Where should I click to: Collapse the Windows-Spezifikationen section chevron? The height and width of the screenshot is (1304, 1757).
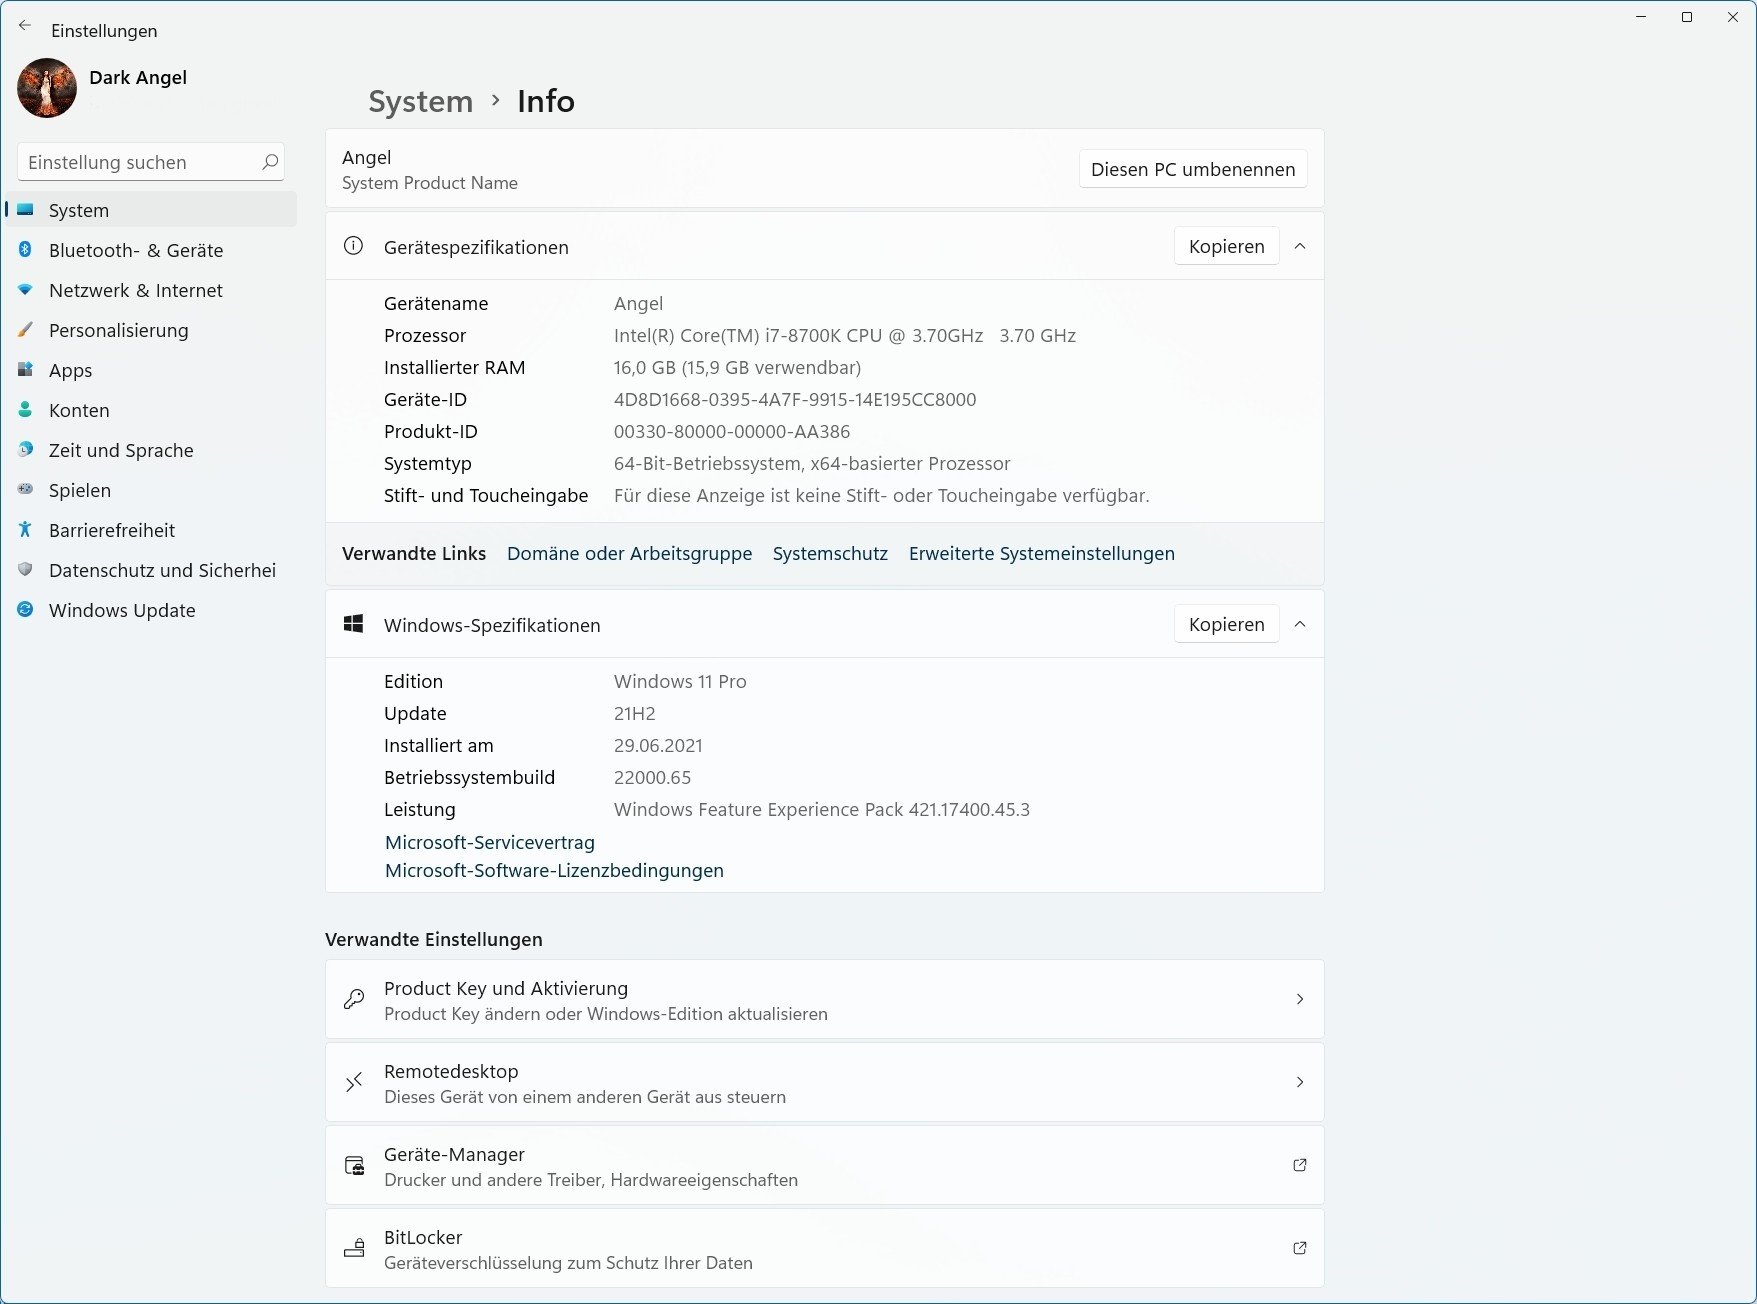[x=1300, y=624]
